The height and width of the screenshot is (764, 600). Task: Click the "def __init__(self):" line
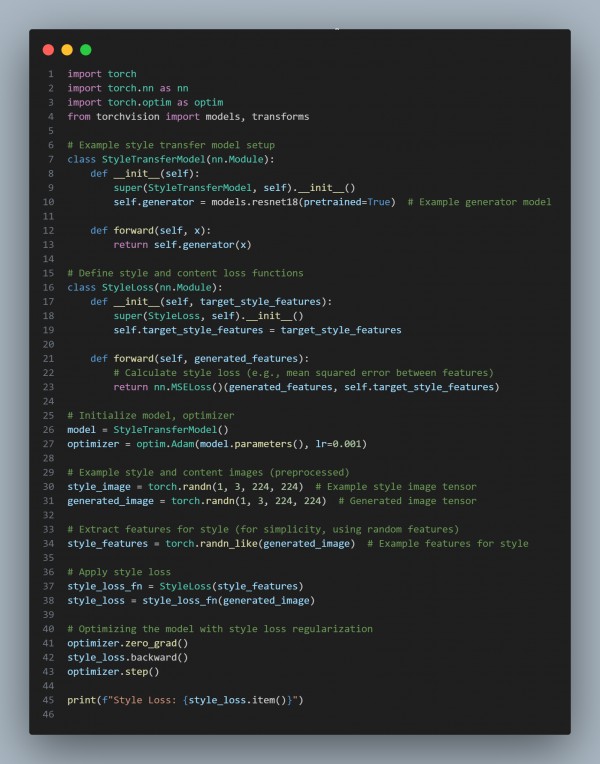(145, 173)
